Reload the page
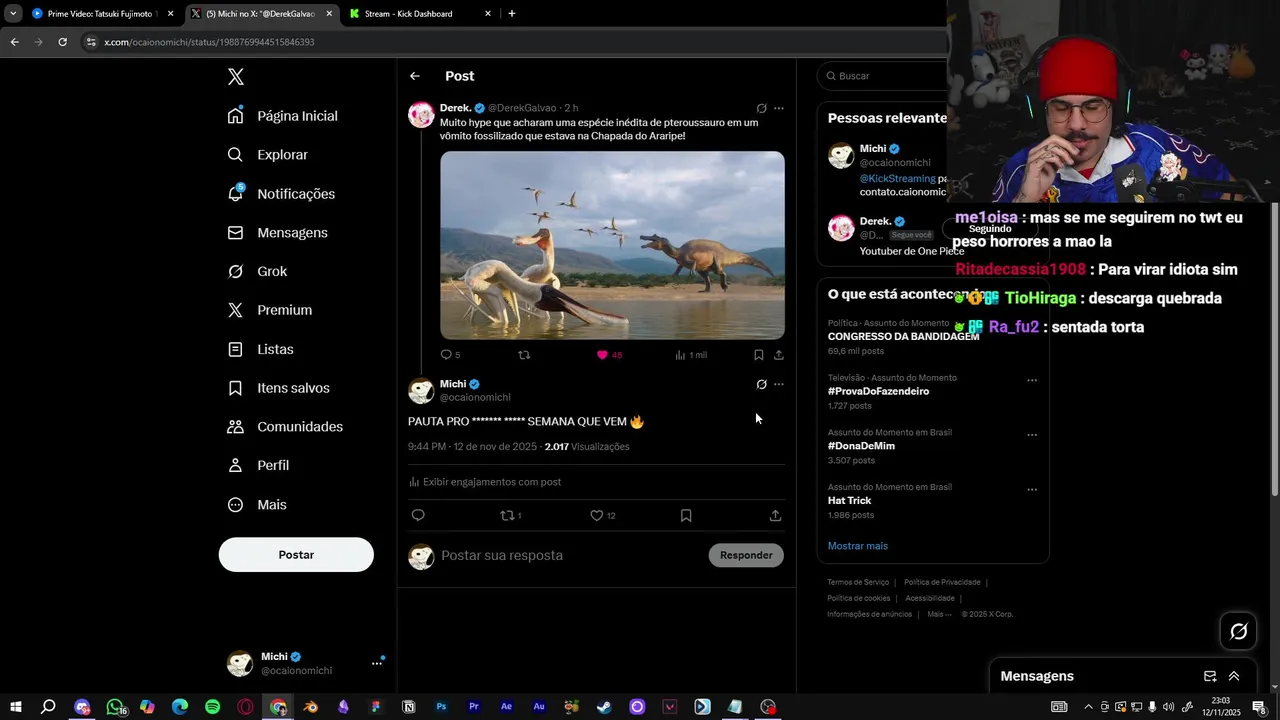 (62, 42)
